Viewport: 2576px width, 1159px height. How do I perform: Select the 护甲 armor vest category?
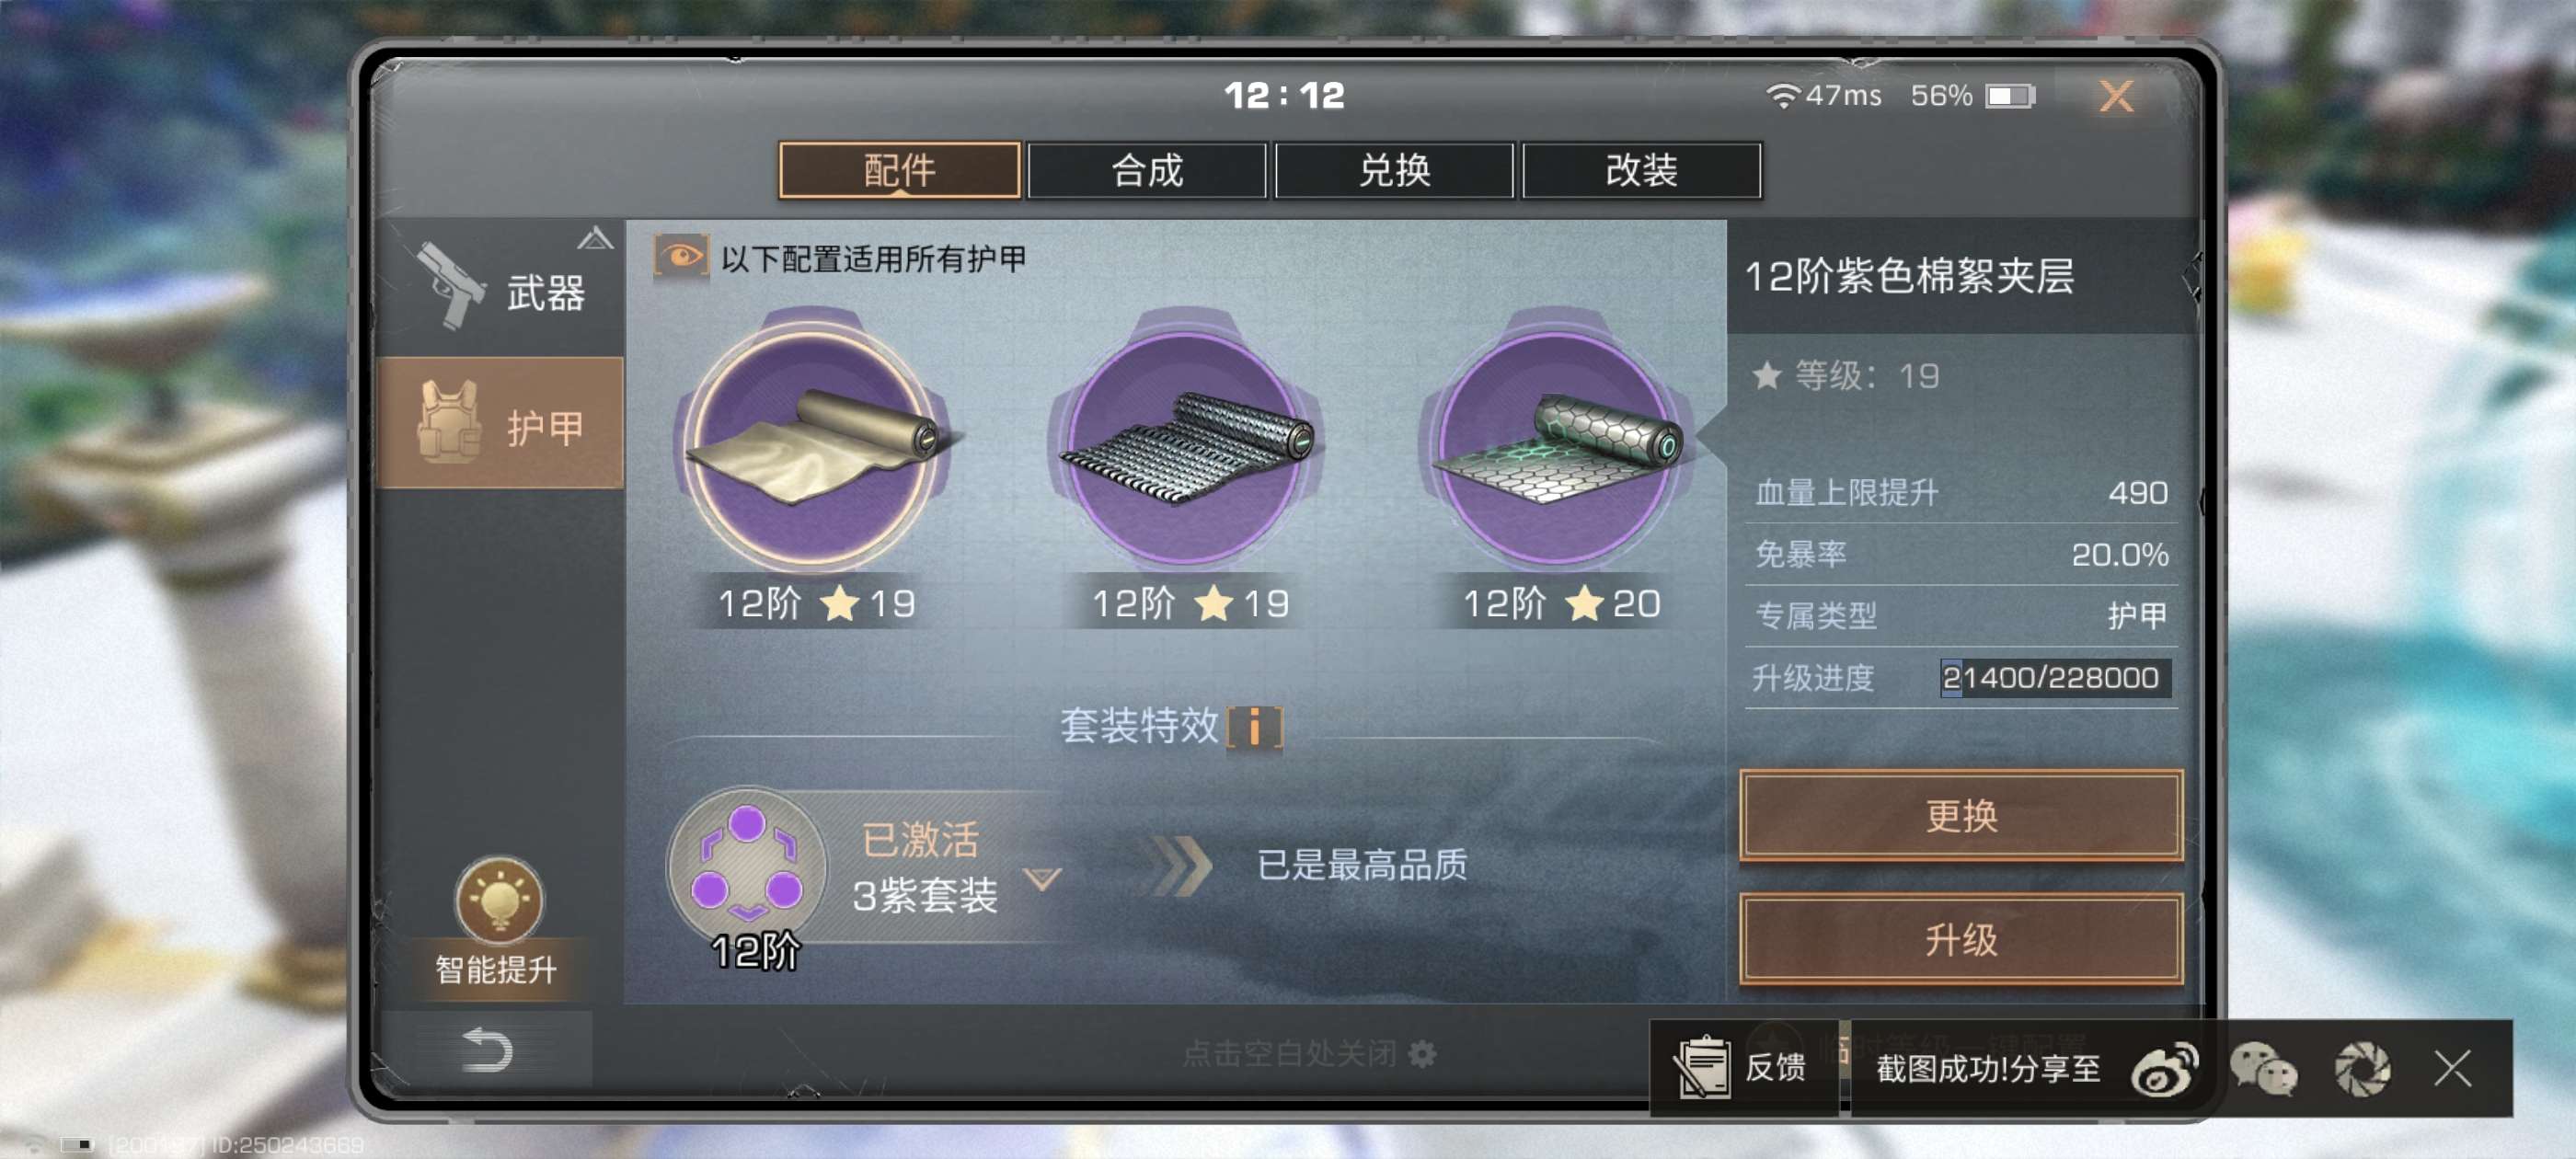pyautogui.click(x=500, y=423)
